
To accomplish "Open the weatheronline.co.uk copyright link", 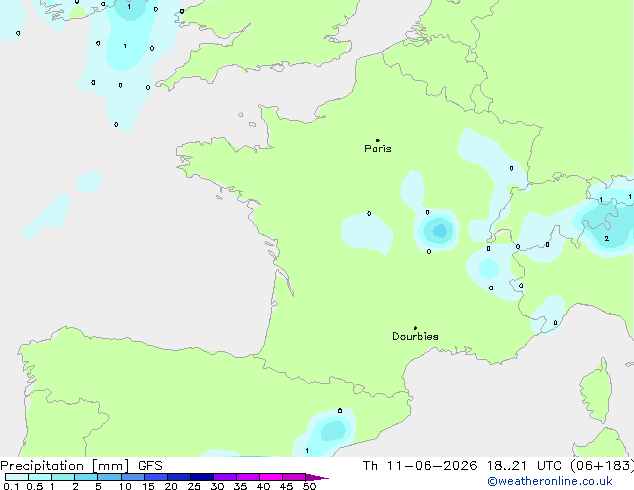I will point(550,481).
